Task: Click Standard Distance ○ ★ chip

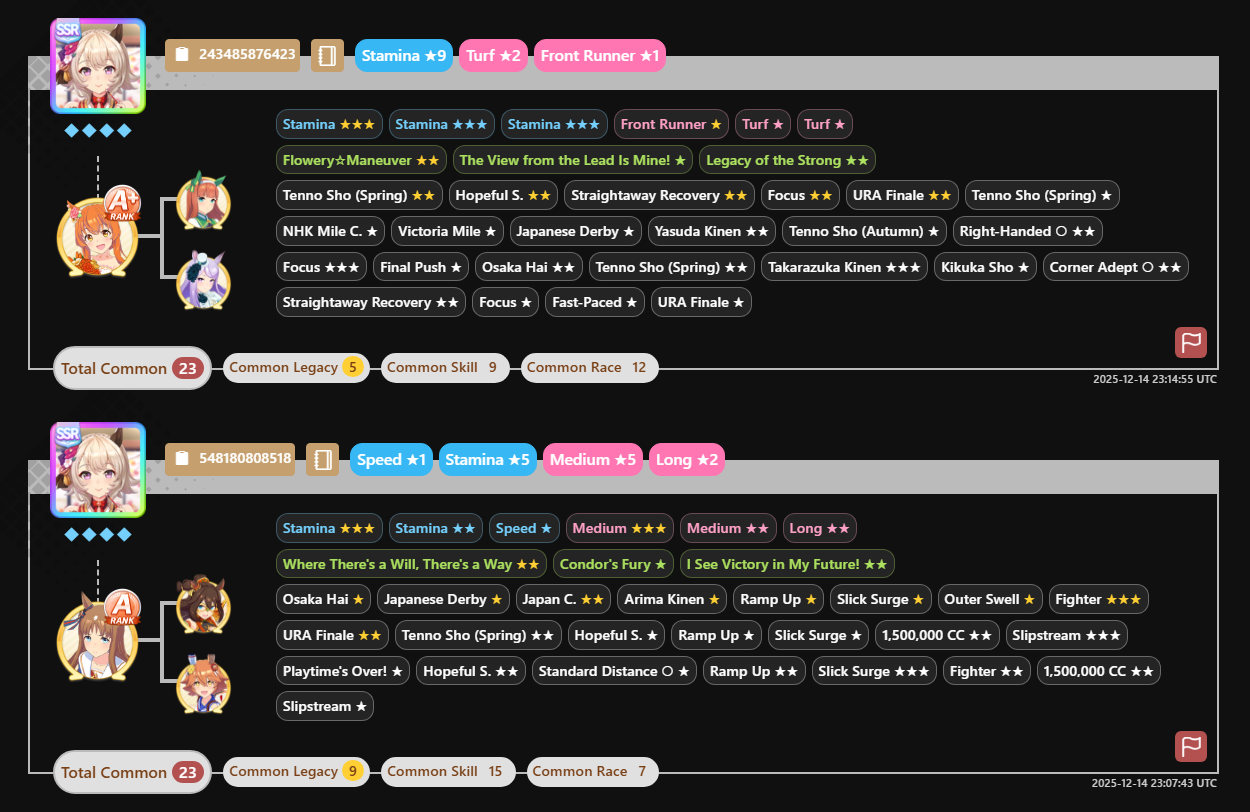Action: [x=614, y=671]
